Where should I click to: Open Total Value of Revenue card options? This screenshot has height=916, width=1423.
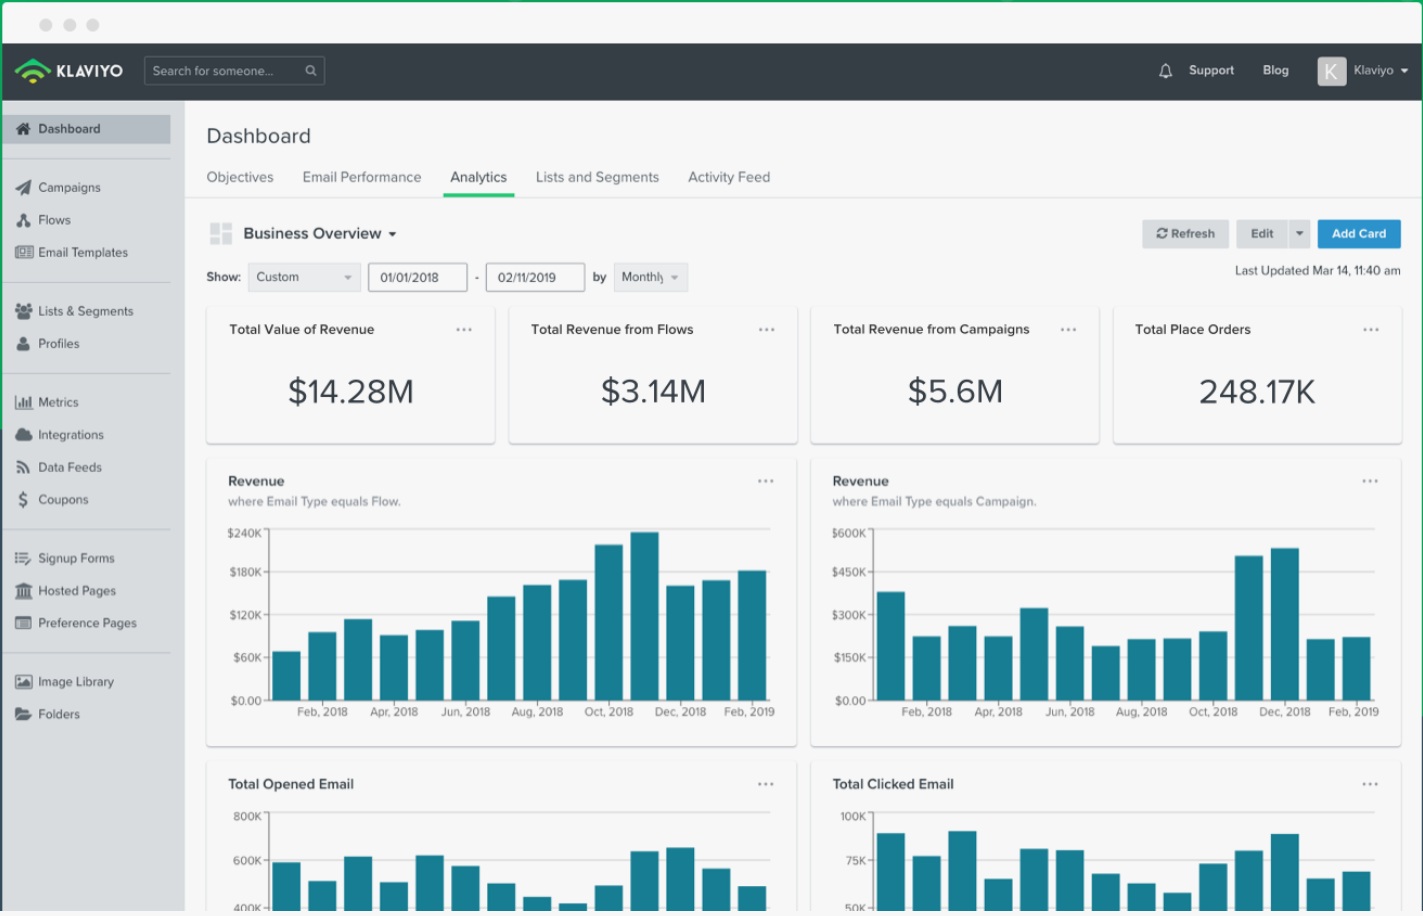pos(464,330)
